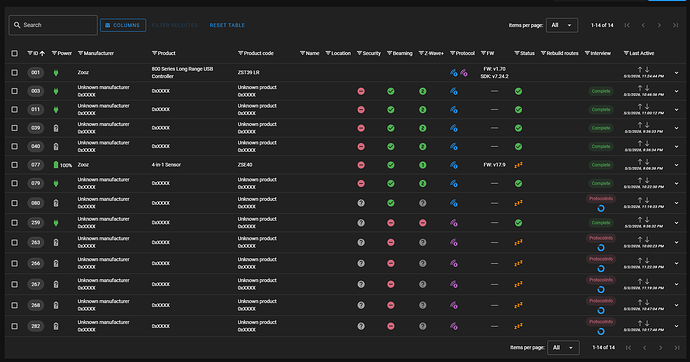Image resolution: width=690 pixels, height=362 pixels.
Task: Click interview spinner icon for node 080
Action: (601, 208)
